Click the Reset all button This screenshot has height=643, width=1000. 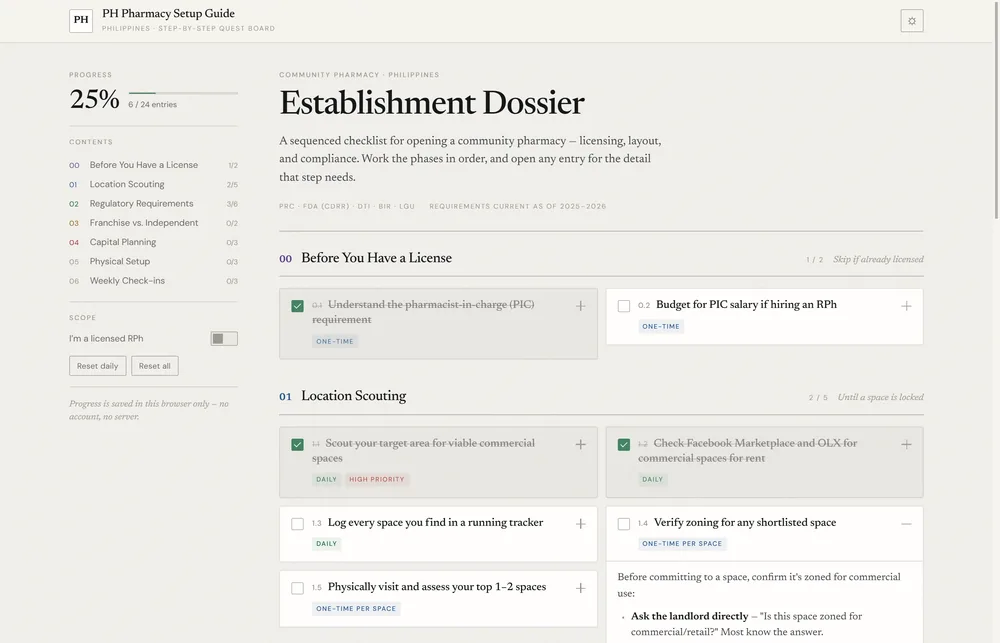click(154, 366)
